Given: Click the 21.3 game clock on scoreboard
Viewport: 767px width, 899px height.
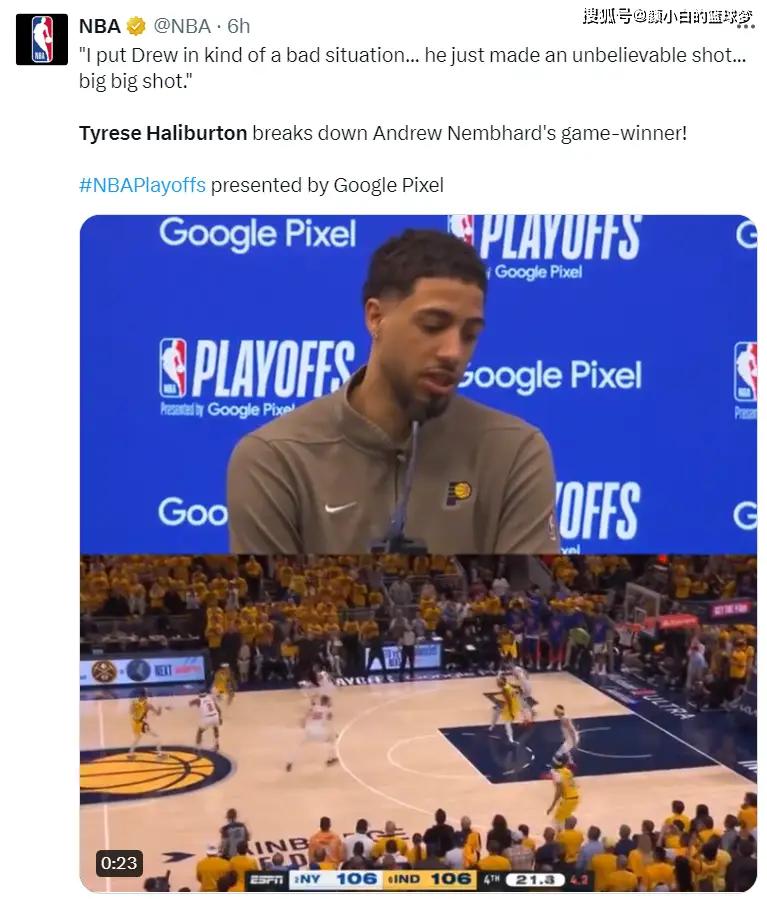Looking at the screenshot, I should click(x=535, y=880).
